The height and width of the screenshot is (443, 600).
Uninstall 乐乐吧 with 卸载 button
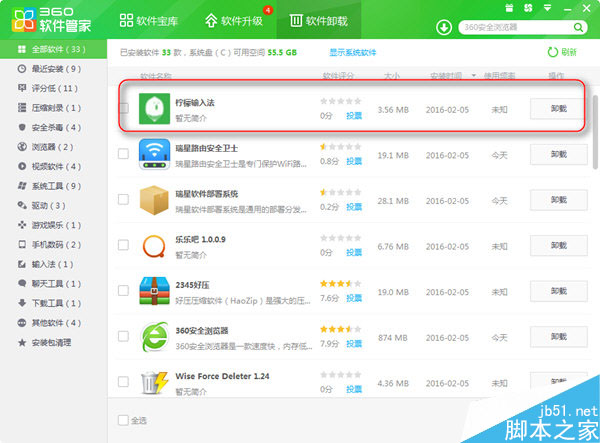coord(559,246)
